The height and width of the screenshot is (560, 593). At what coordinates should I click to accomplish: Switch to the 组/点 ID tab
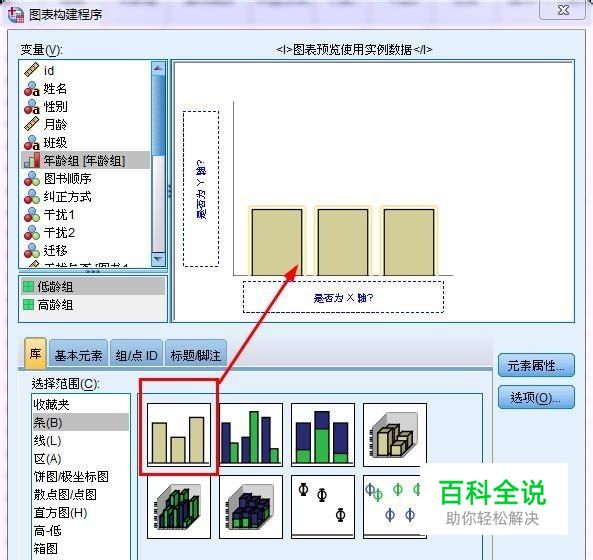click(137, 354)
